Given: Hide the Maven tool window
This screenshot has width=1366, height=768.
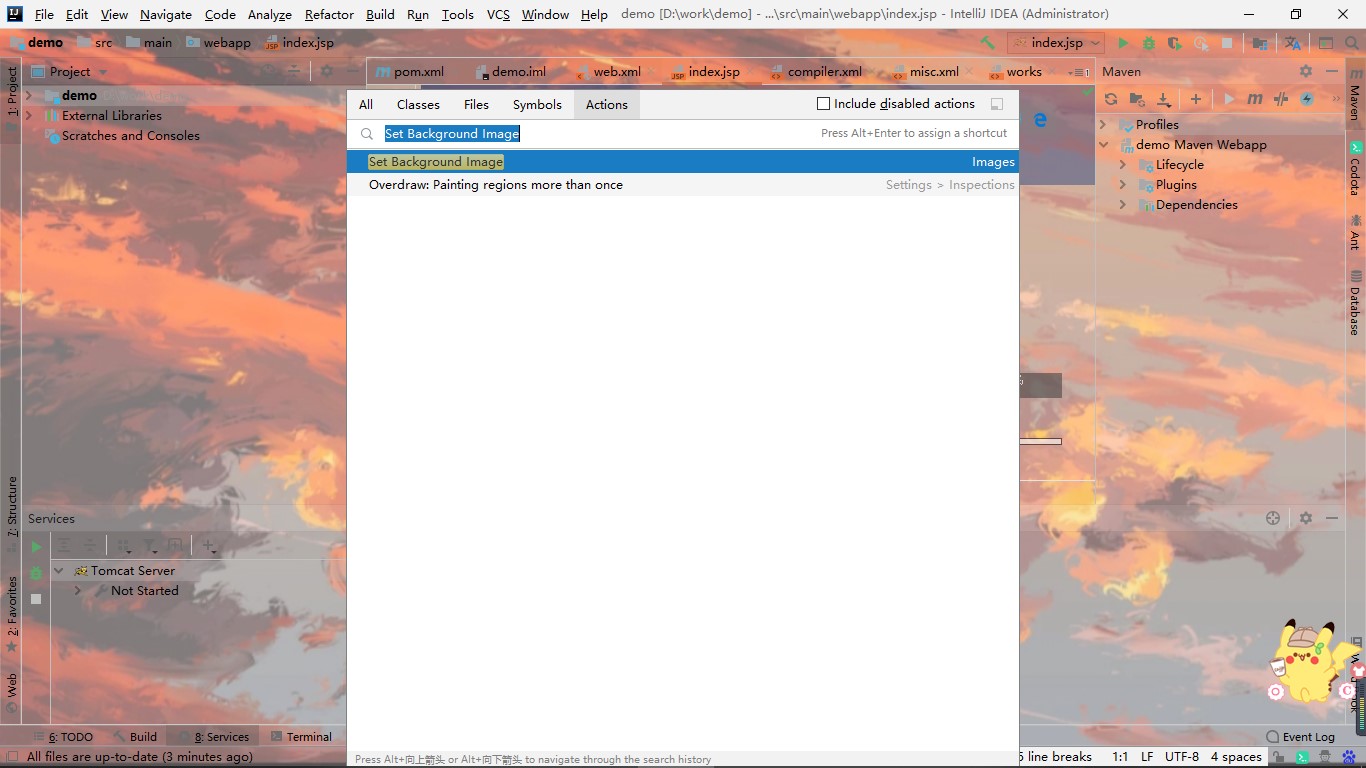Looking at the screenshot, I should click(1332, 71).
